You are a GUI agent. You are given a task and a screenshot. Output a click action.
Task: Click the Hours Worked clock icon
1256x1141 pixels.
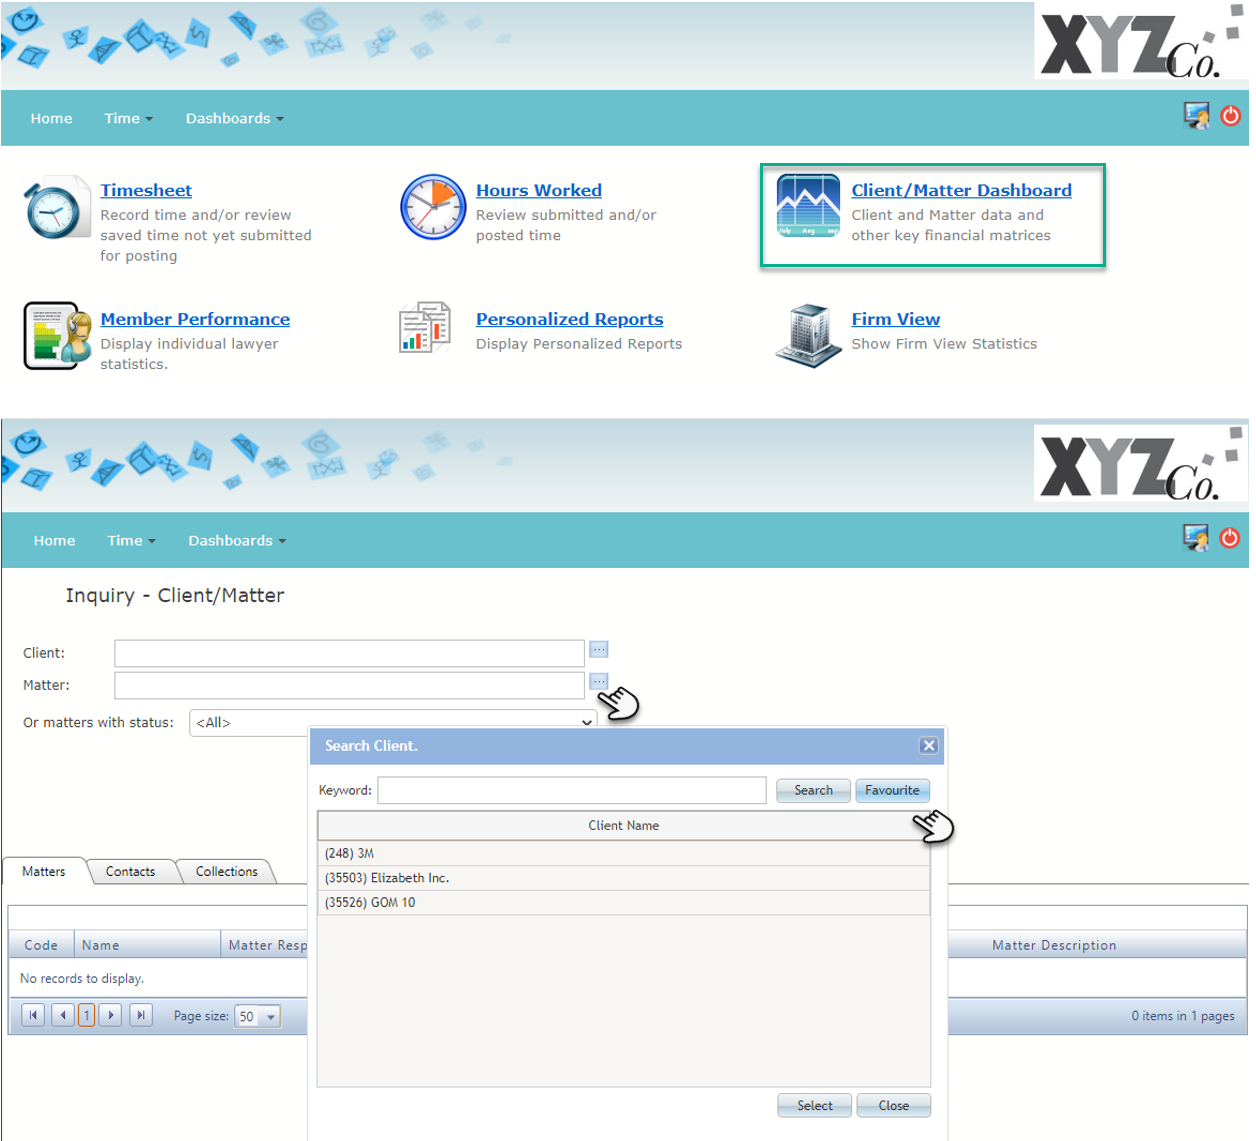(x=433, y=207)
